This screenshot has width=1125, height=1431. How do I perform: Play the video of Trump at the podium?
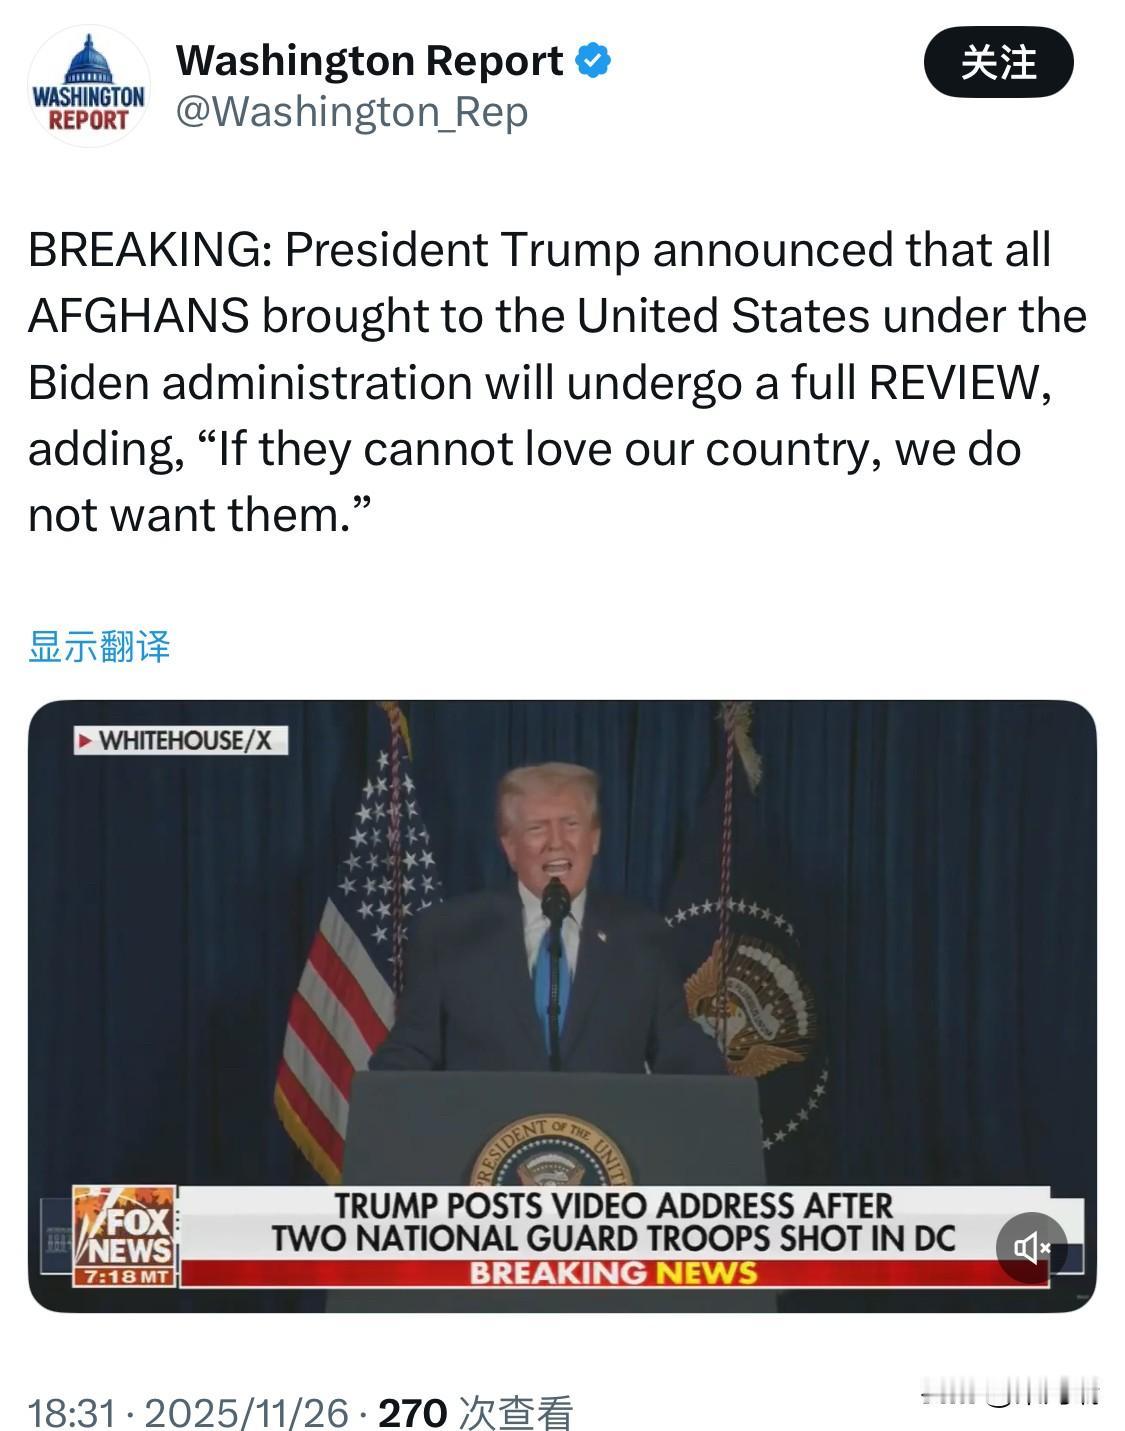coord(562,1005)
